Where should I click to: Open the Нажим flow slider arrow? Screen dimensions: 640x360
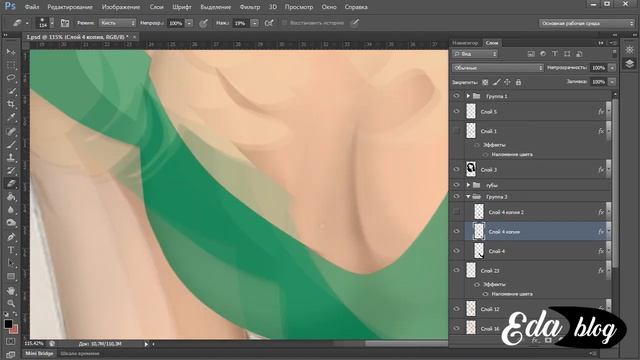click(x=254, y=23)
